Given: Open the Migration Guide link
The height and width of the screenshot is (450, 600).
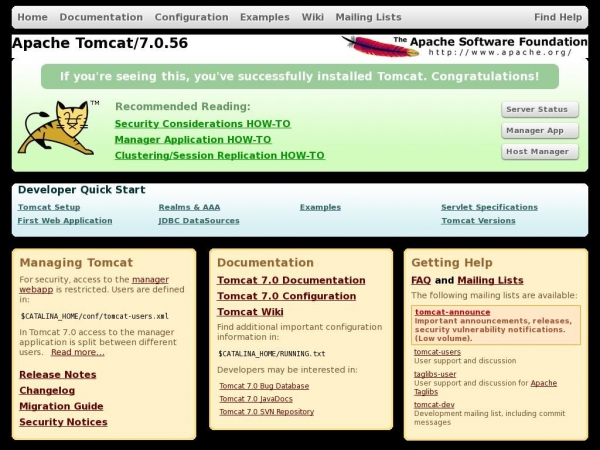Looking at the screenshot, I should (x=61, y=406).
